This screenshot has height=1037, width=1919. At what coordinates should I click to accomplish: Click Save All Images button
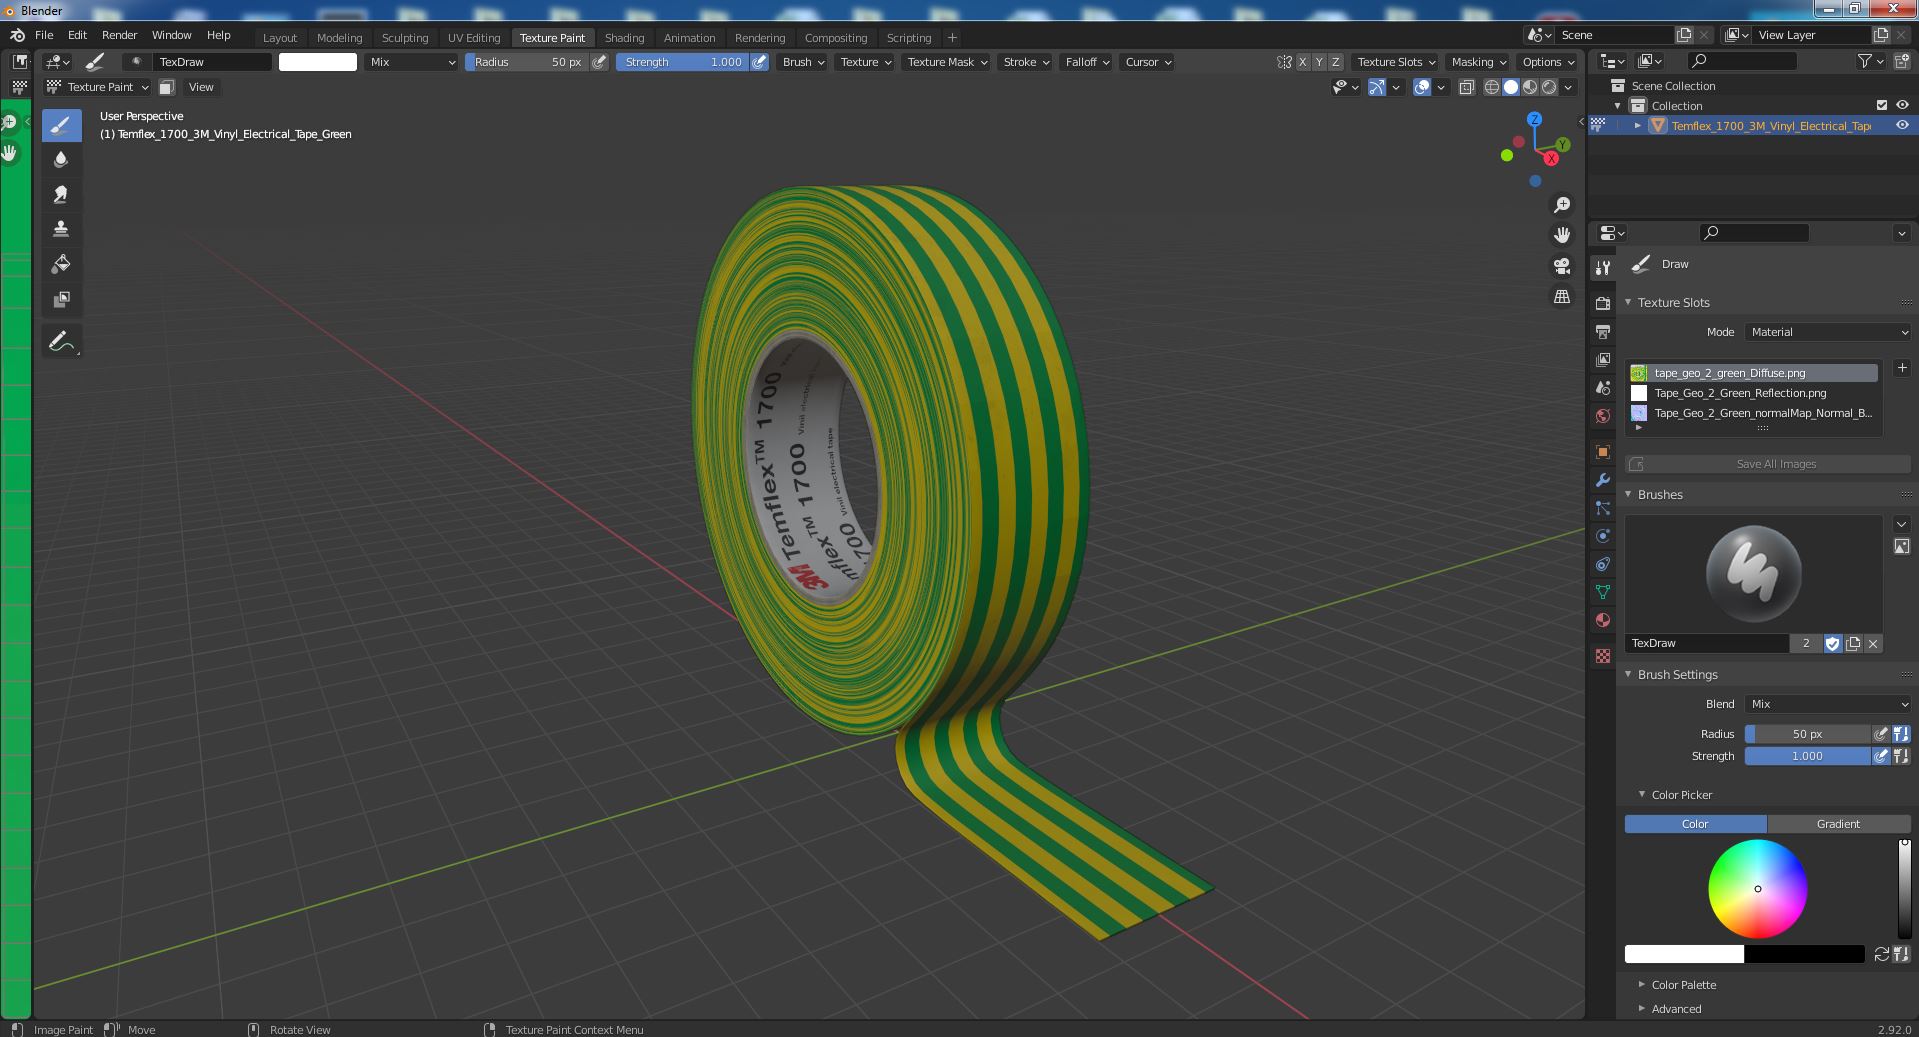click(x=1768, y=464)
